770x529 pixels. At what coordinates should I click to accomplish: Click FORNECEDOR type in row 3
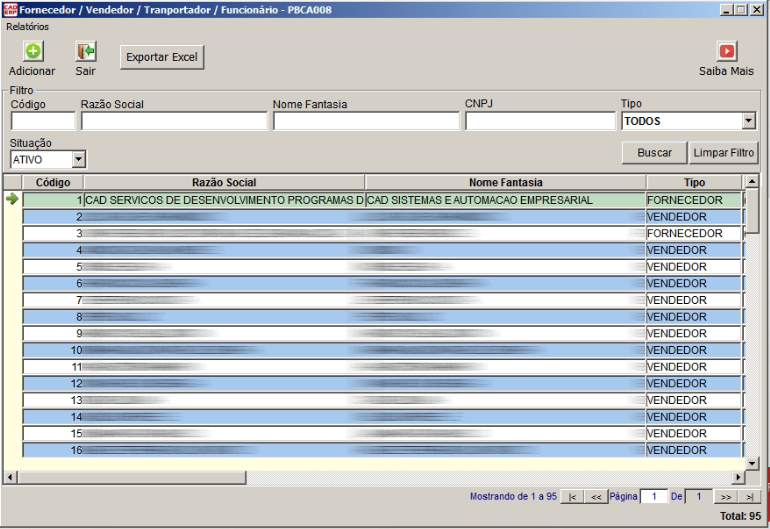(x=694, y=233)
